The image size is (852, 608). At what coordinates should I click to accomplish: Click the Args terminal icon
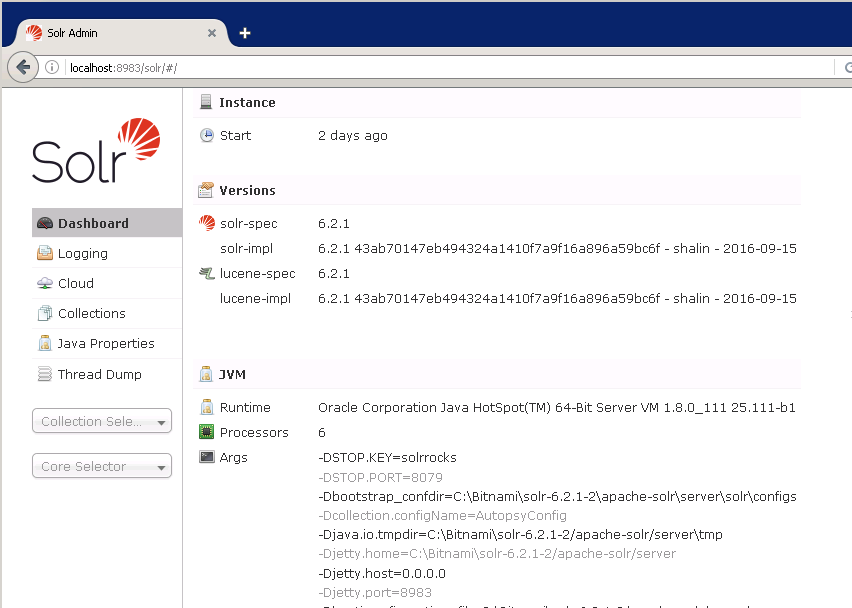[206, 457]
